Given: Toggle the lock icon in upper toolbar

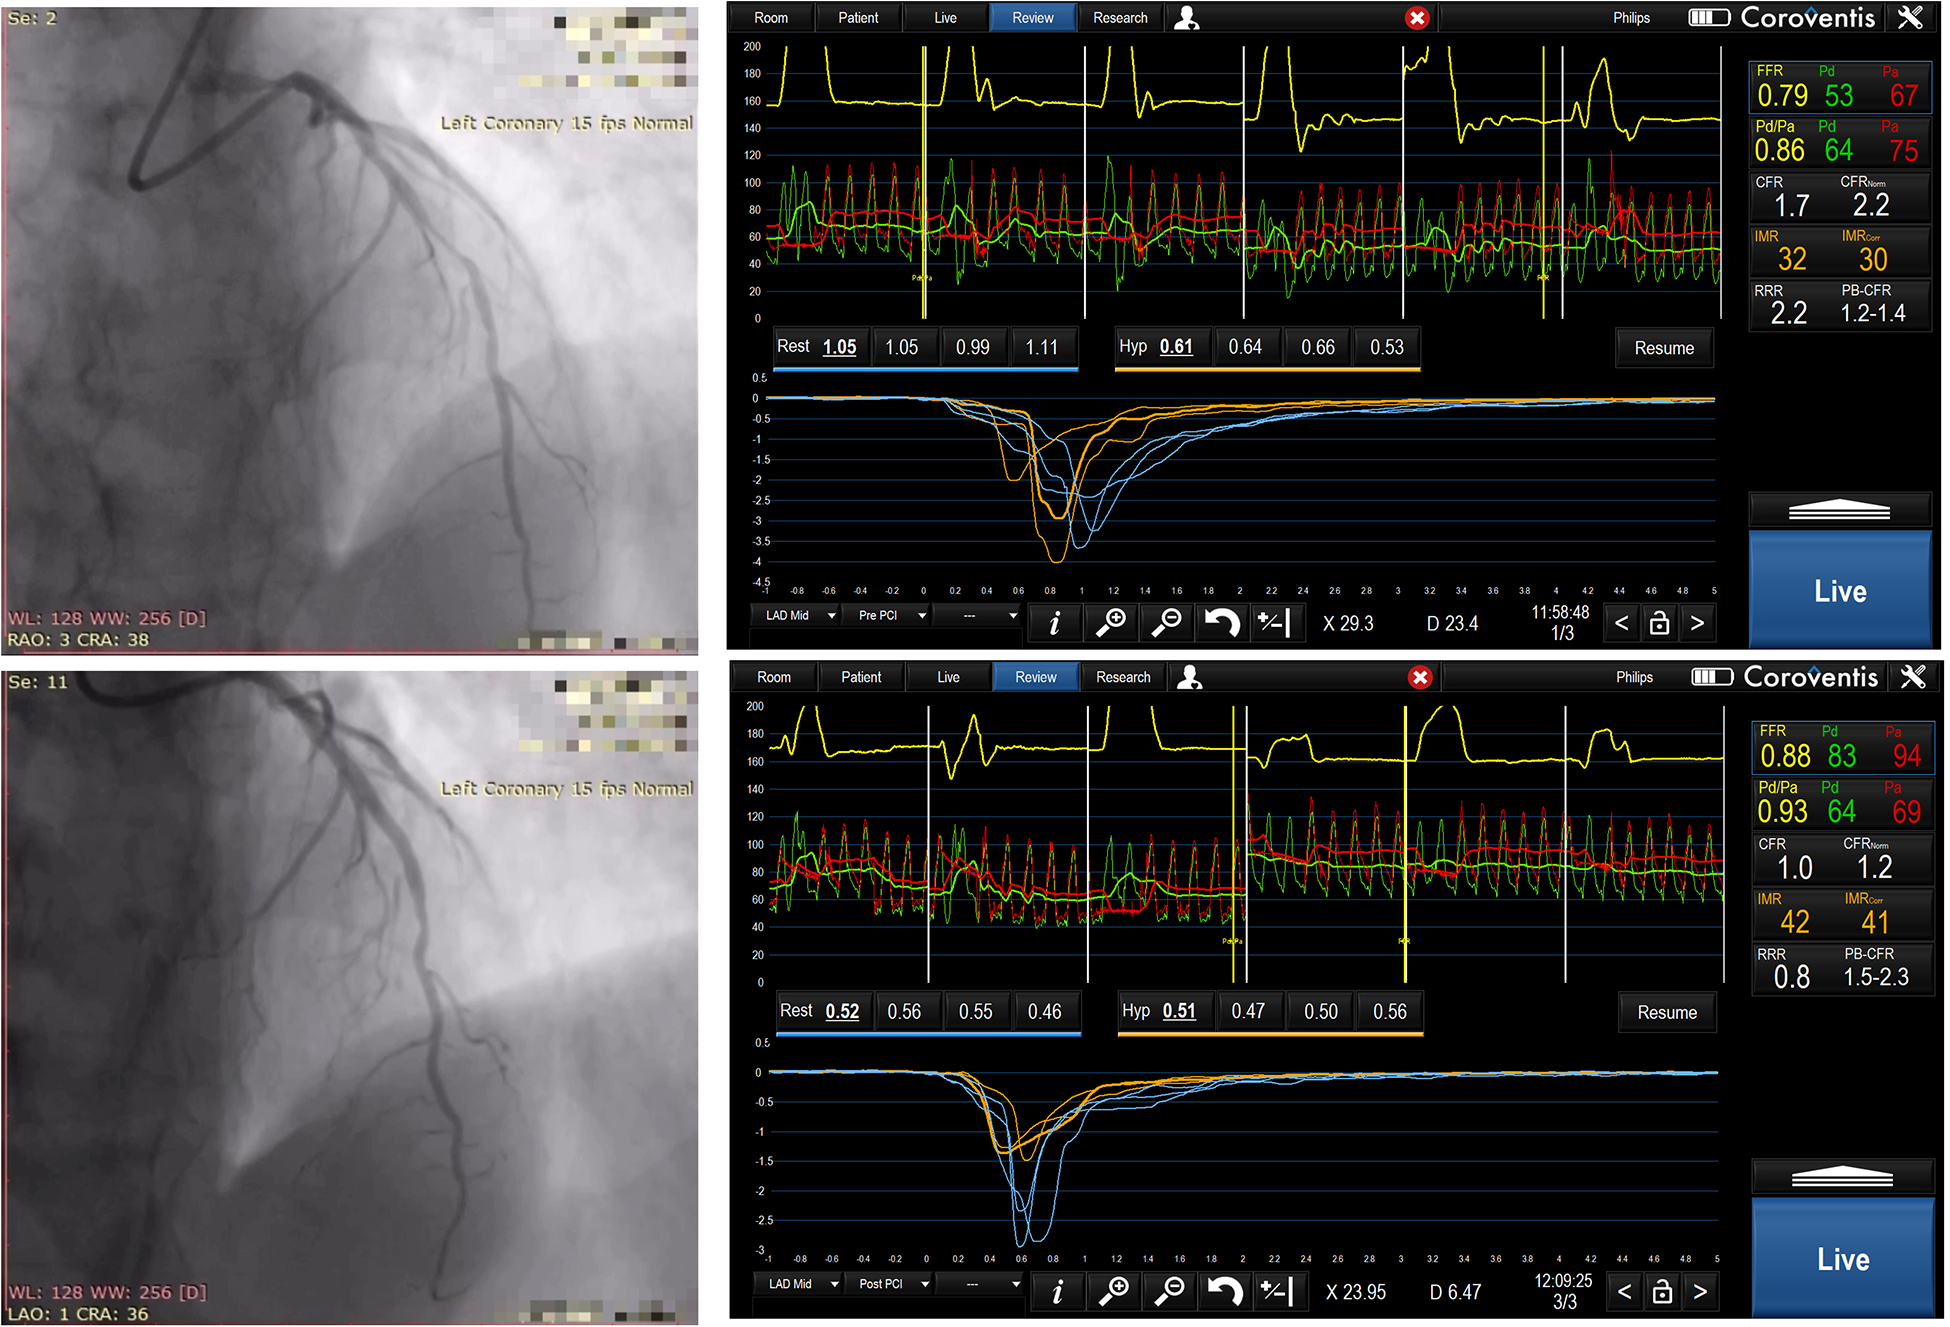Looking at the screenshot, I should (1659, 623).
